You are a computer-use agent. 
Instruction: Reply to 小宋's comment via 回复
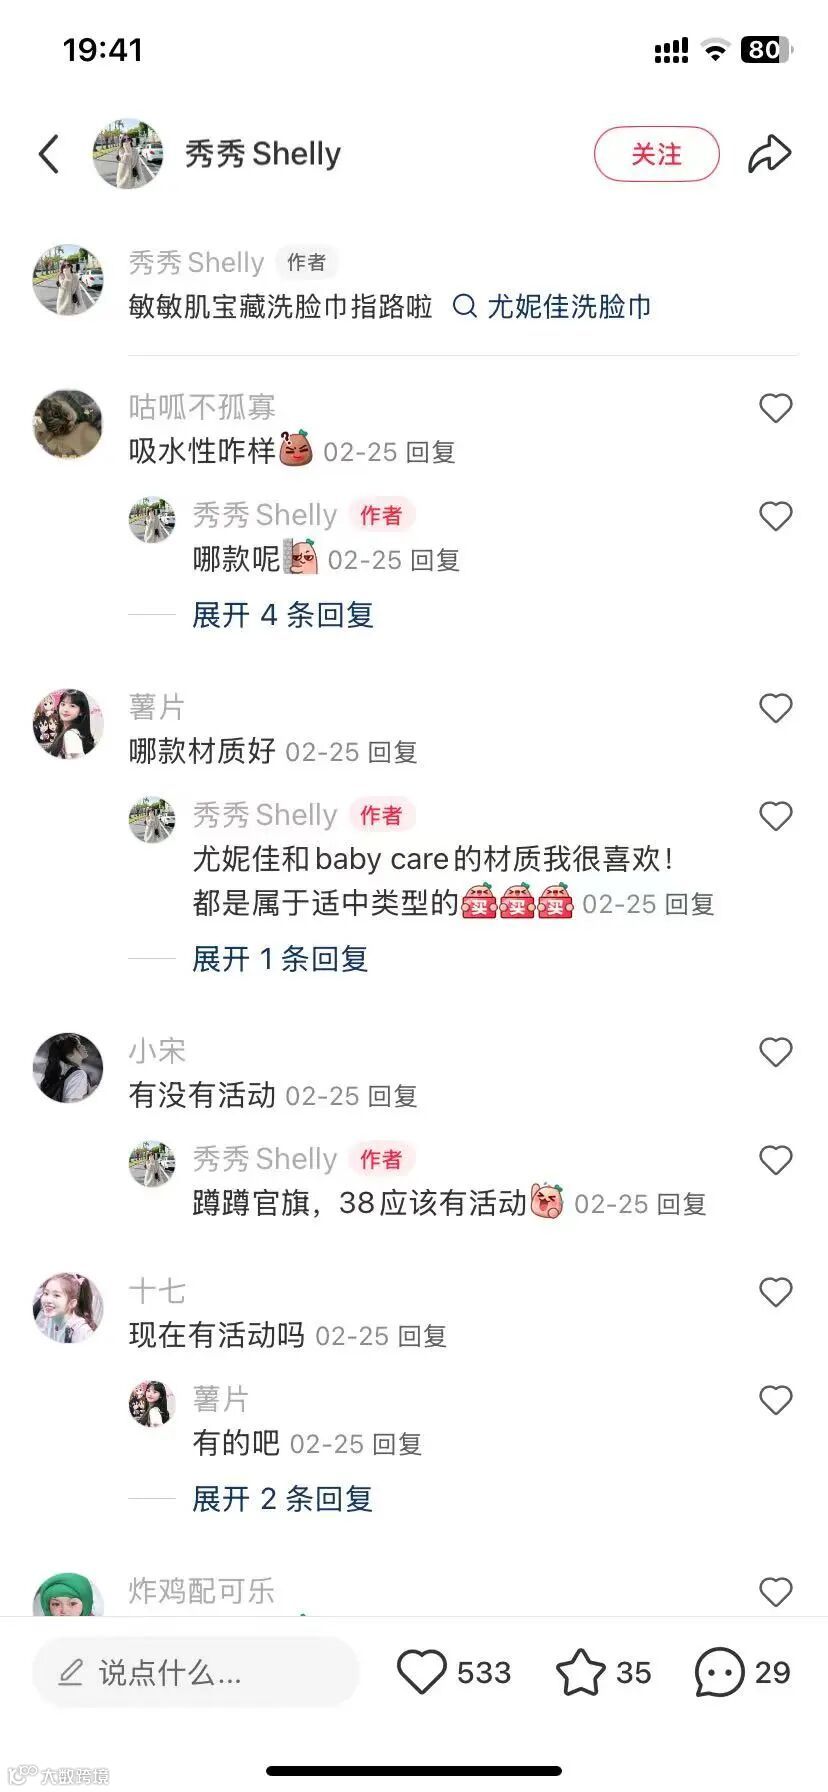point(393,1096)
